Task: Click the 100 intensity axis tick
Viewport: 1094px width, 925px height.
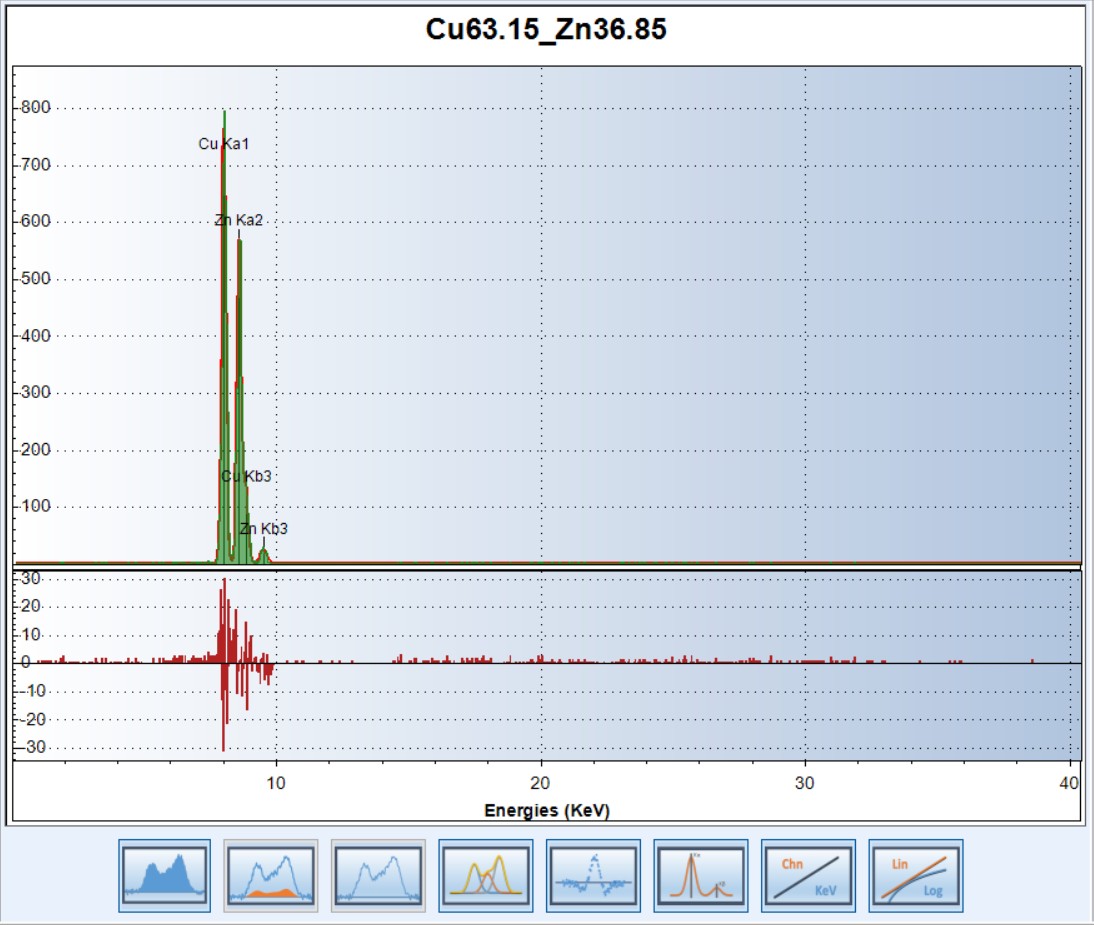Action: (36, 506)
